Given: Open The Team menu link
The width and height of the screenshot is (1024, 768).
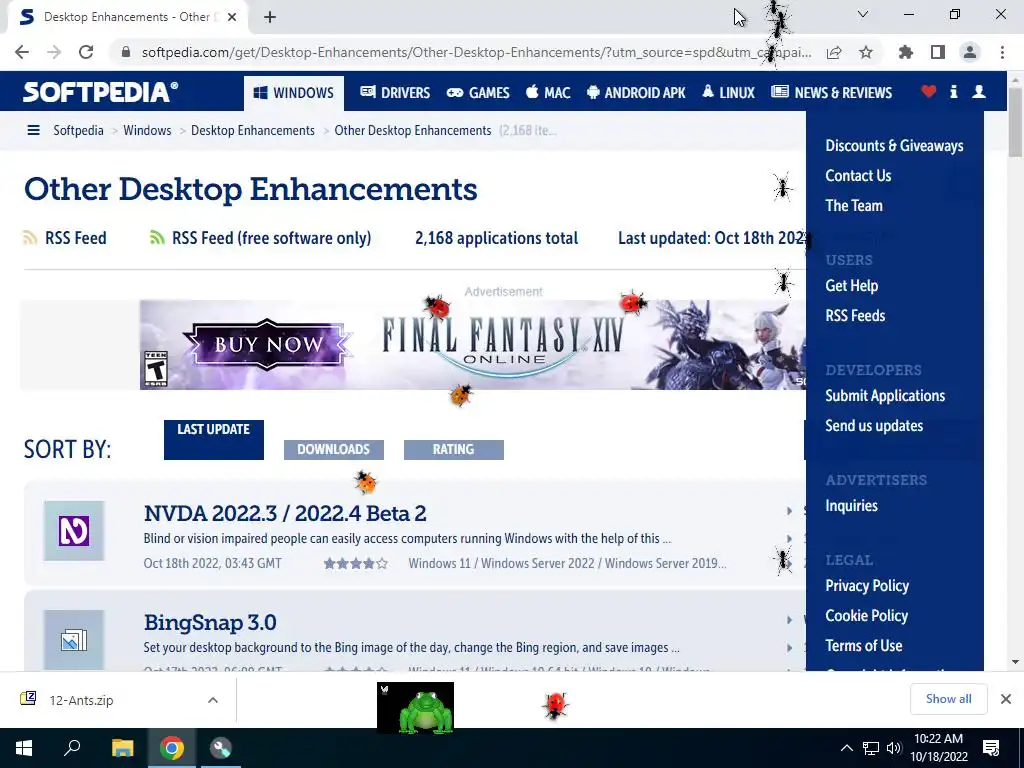Looking at the screenshot, I should click(x=854, y=206).
